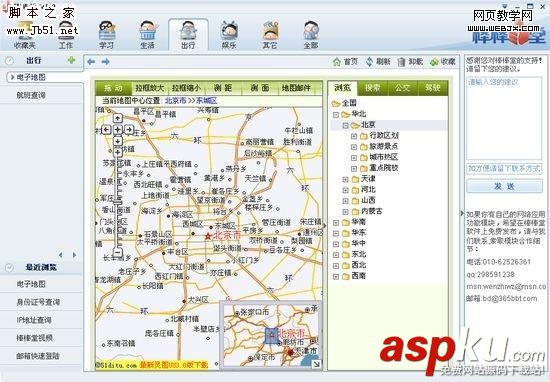Switch to the 驾驶 tab
Image resolution: width=550 pixels, height=382 pixels.
pos(433,88)
